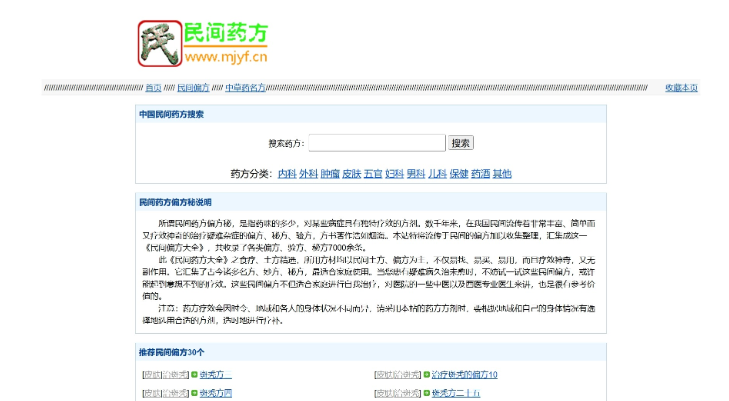Open the 民间偏方 navigation link

pos(193,88)
